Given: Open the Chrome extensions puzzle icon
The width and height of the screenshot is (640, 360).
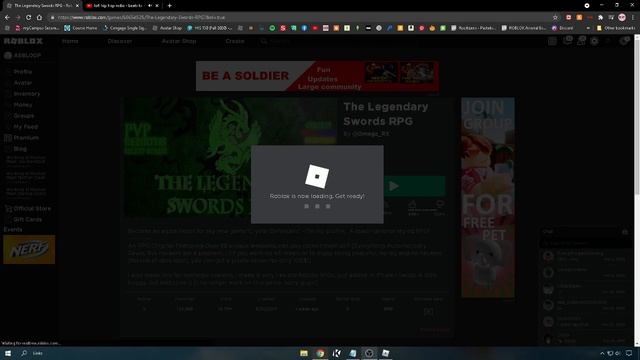Looking at the screenshot, I should (600, 18).
